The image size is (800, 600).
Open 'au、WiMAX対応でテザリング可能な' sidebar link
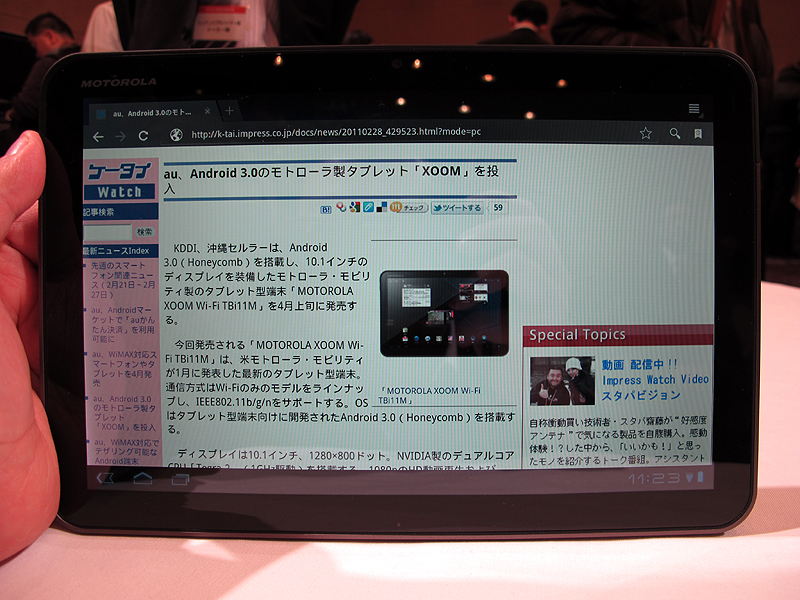pyautogui.click(x=125, y=452)
